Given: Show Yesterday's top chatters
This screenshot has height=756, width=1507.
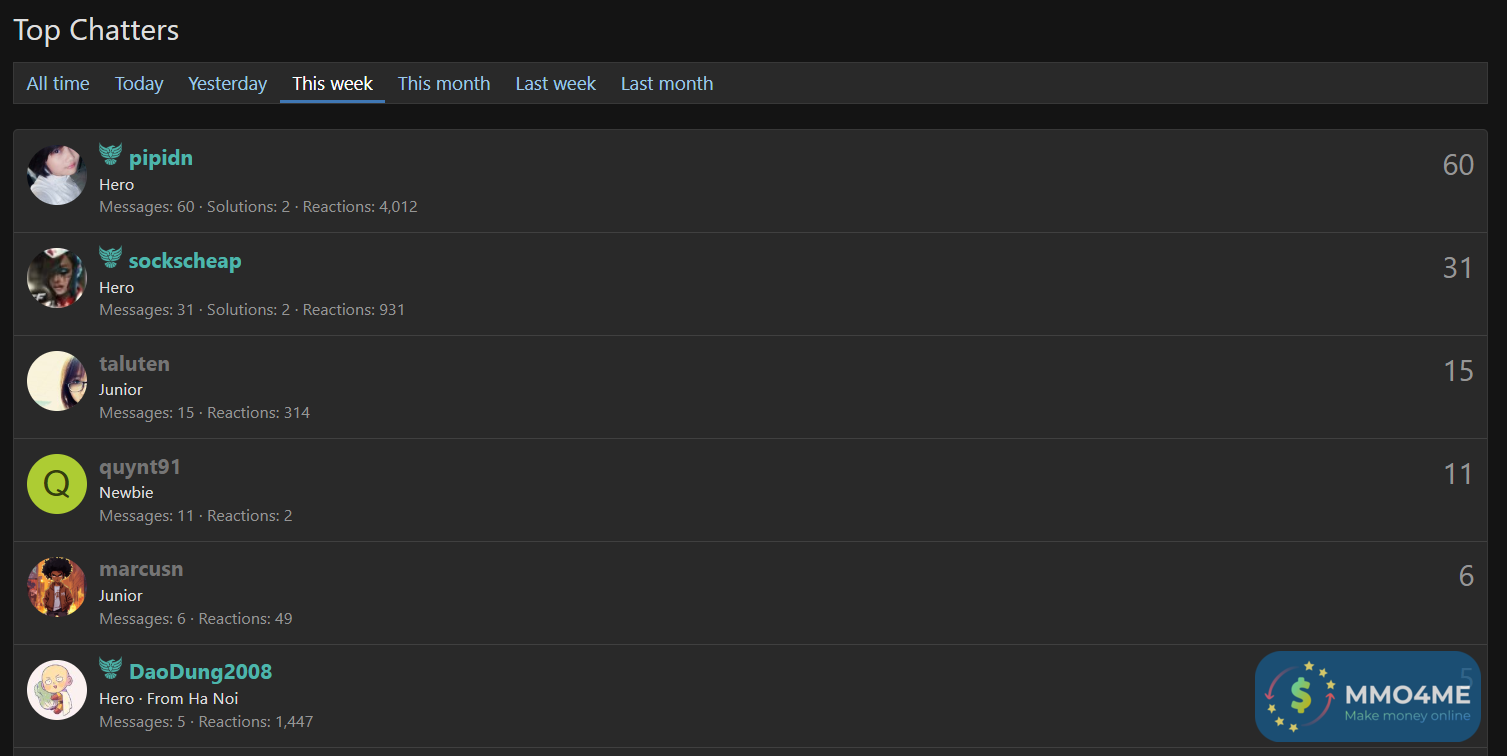Looking at the screenshot, I should click(x=227, y=84).
